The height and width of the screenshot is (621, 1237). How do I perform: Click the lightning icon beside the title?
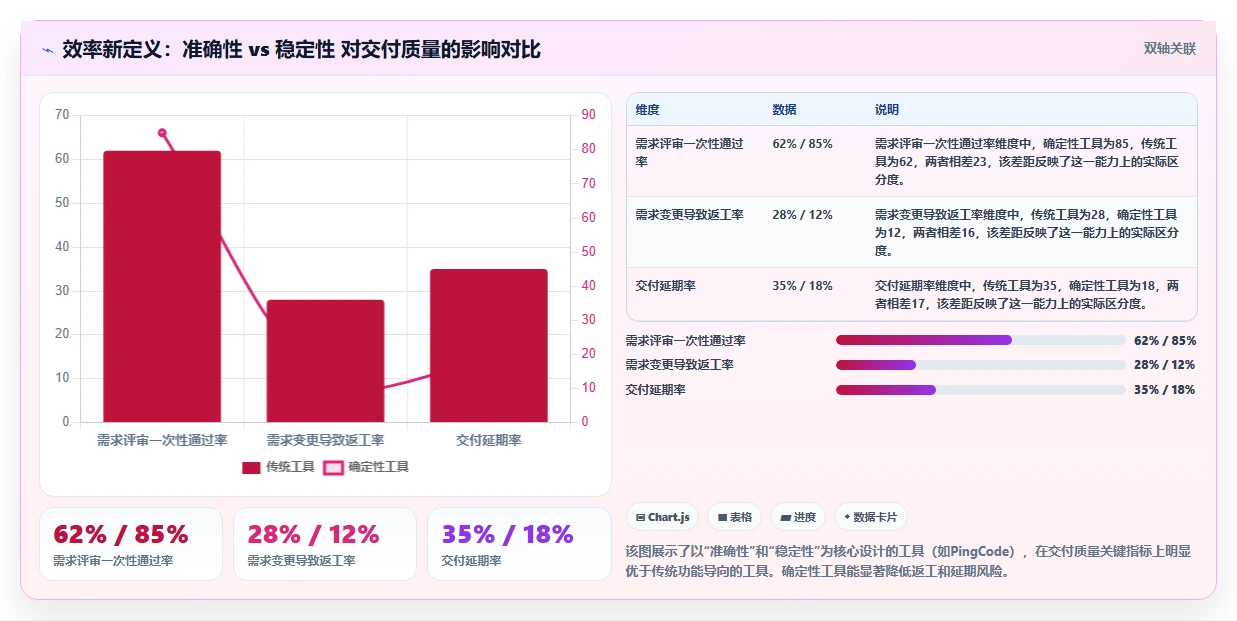(x=47, y=50)
